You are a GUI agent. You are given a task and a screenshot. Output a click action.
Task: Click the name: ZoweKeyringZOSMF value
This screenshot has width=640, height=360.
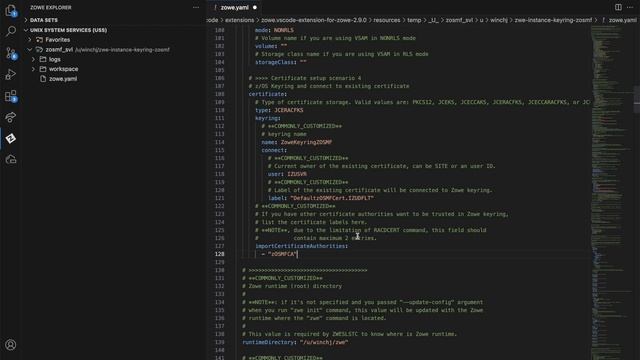pos(306,142)
